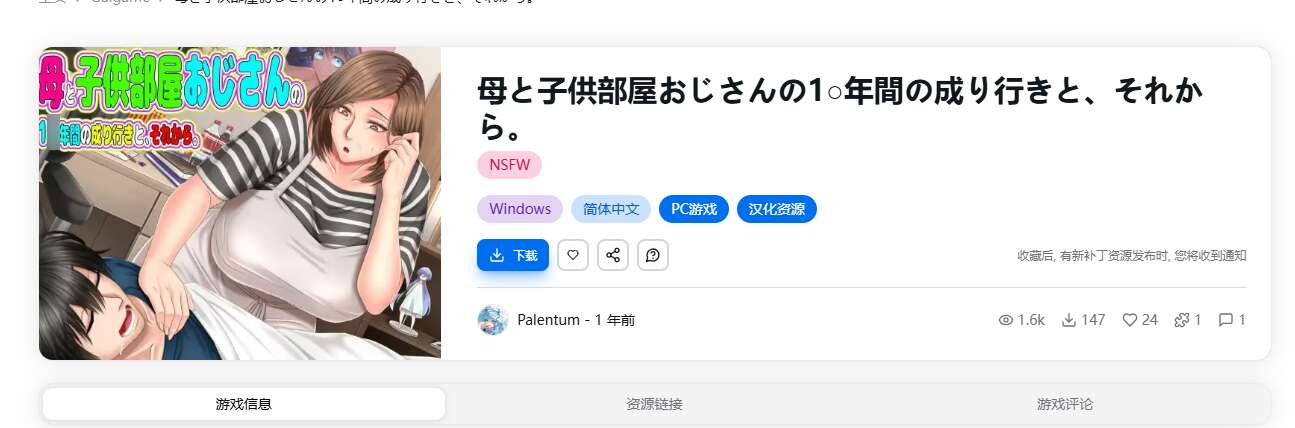Click the puzzle piece patch count icon
1295x428 pixels.
[1182, 320]
